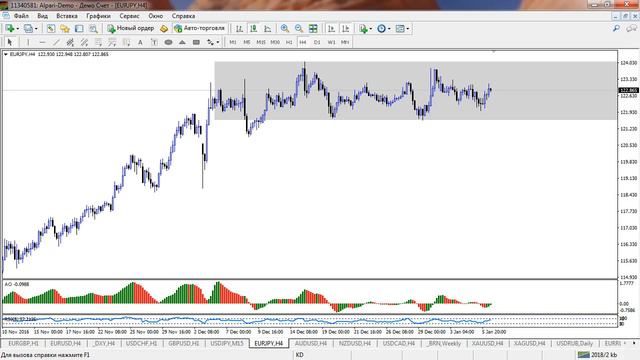Viewport: 640px width, 360px height.
Task: Expand the periodicity clock dropdown arrow
Action: pos(389,29)
